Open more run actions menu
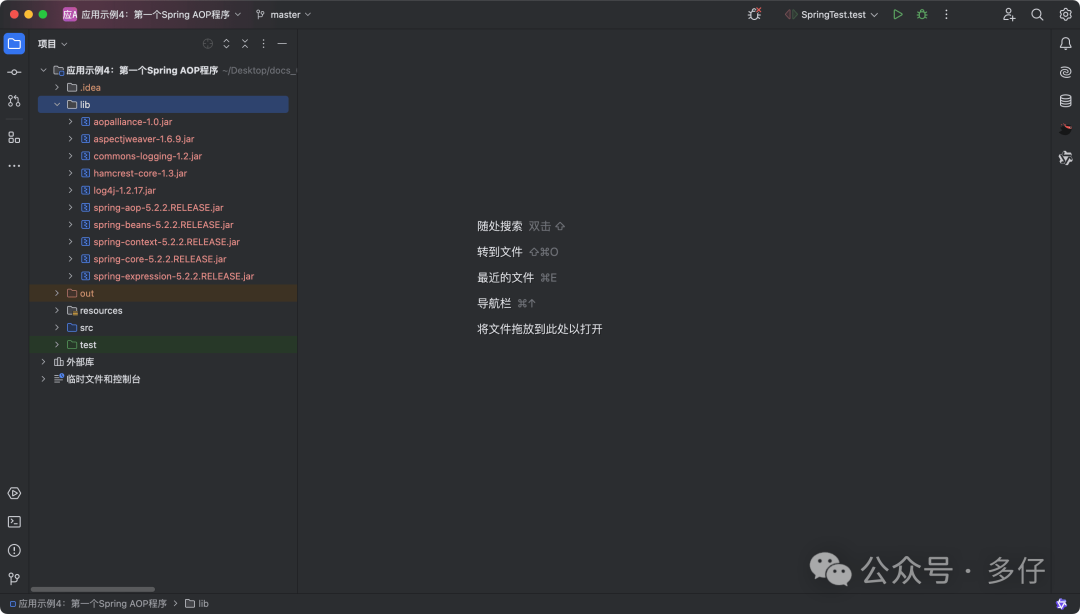Viewport: 1080px width, 614px height. [946, 14]
